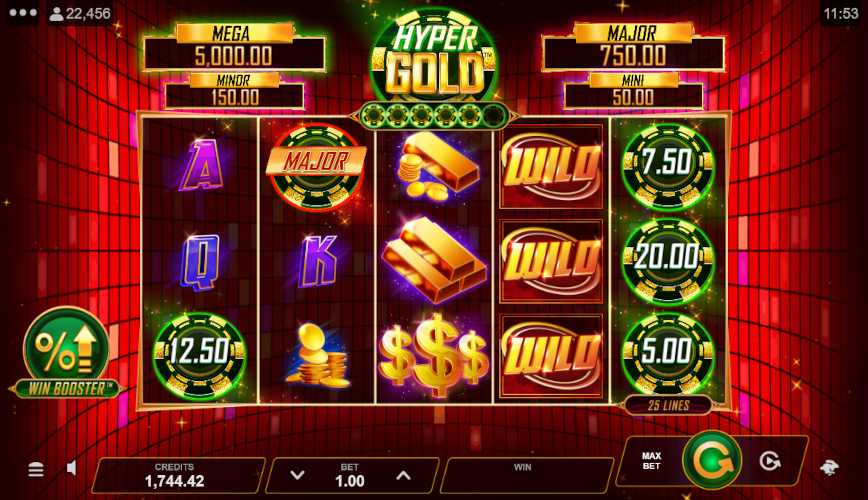The height and width of the screenshot is (500, 868).
Task: Open the hamburger menu
Action: pos(36,470)
